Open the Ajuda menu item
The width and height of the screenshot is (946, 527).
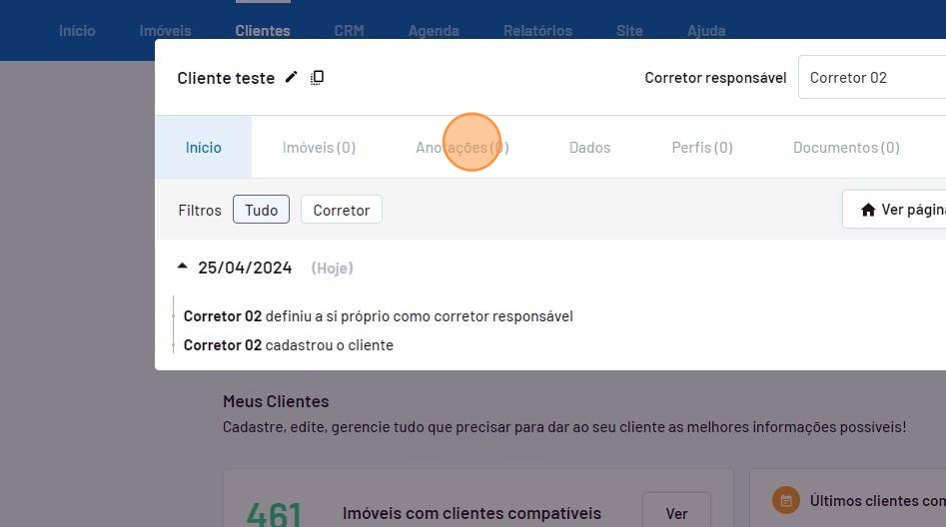click(x=706, y=30)
